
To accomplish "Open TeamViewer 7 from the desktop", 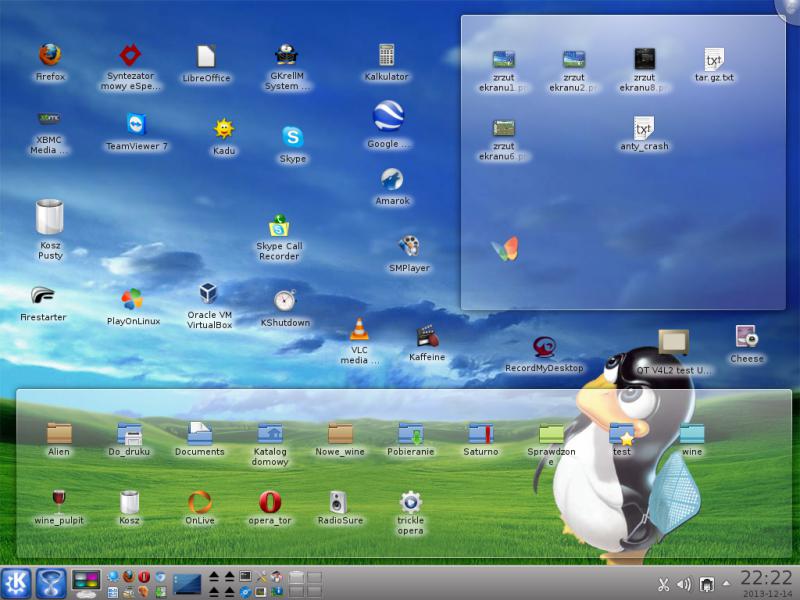I will pyautogui.click(x=136, y=124).
